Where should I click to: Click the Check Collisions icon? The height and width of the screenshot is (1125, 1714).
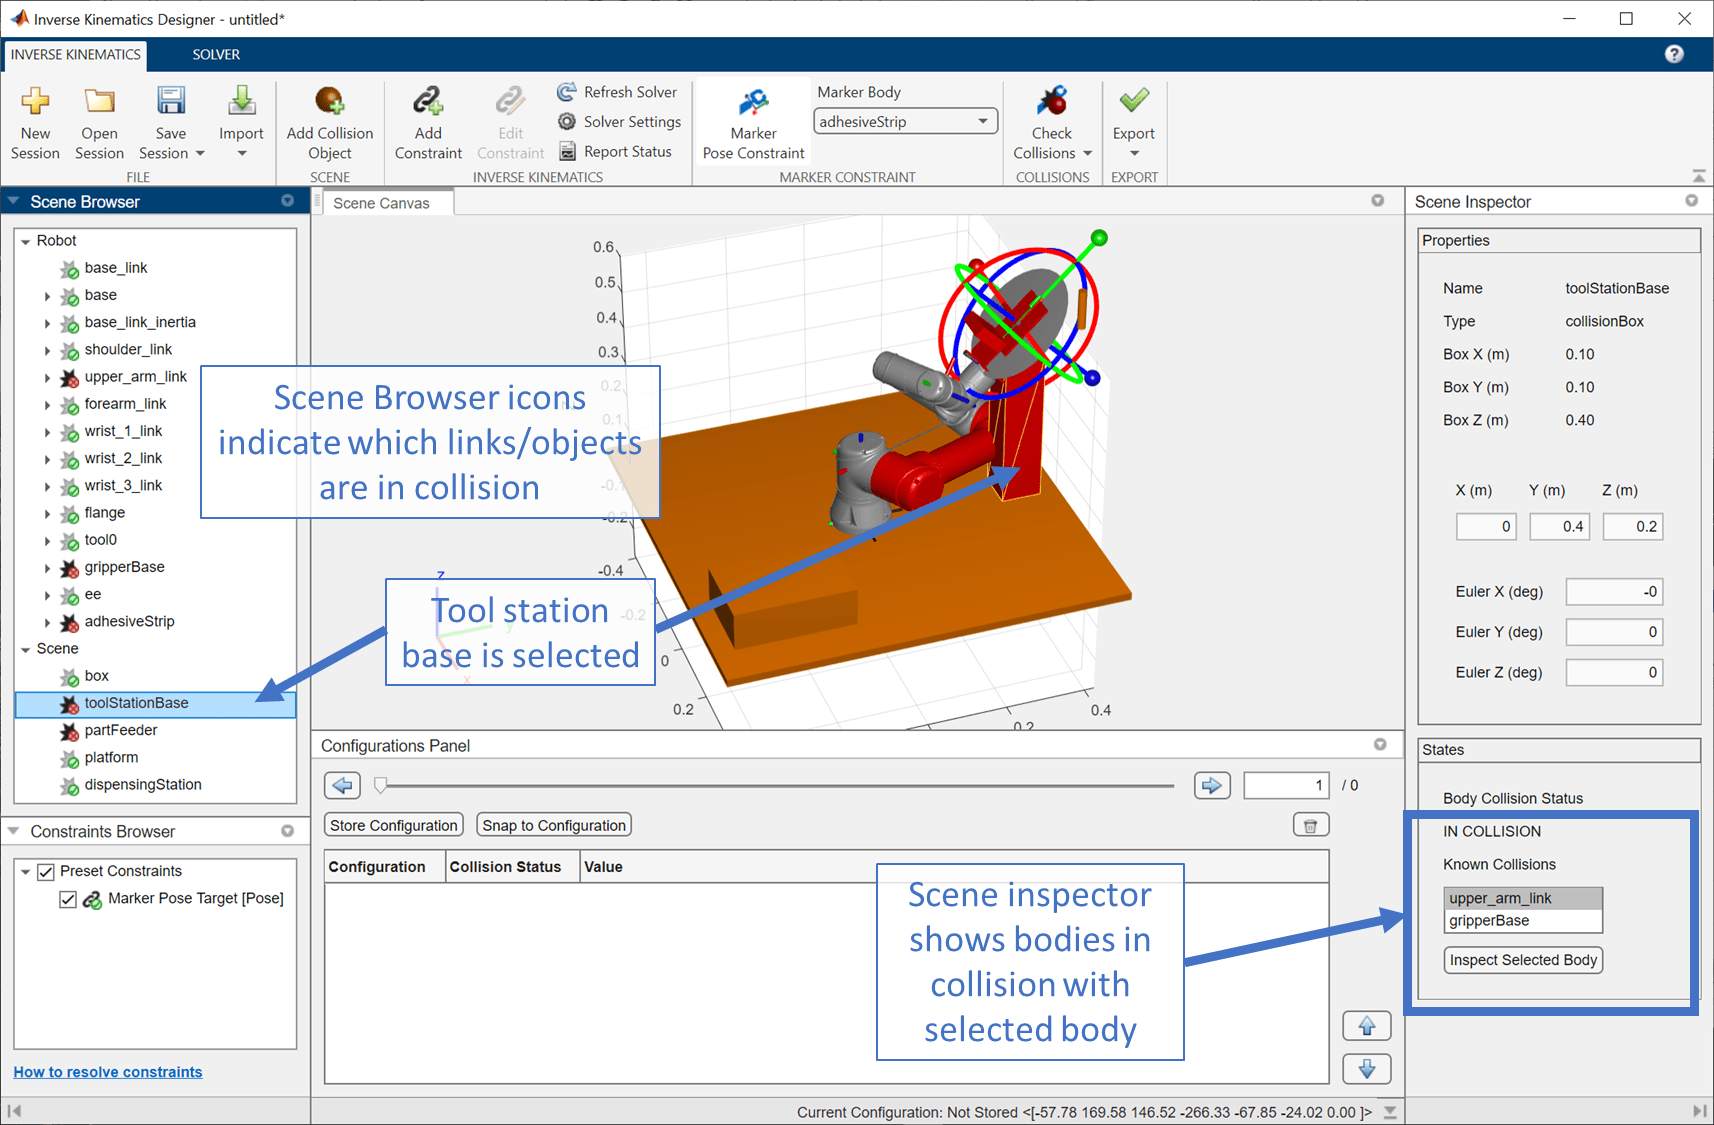coord(1051,101)
